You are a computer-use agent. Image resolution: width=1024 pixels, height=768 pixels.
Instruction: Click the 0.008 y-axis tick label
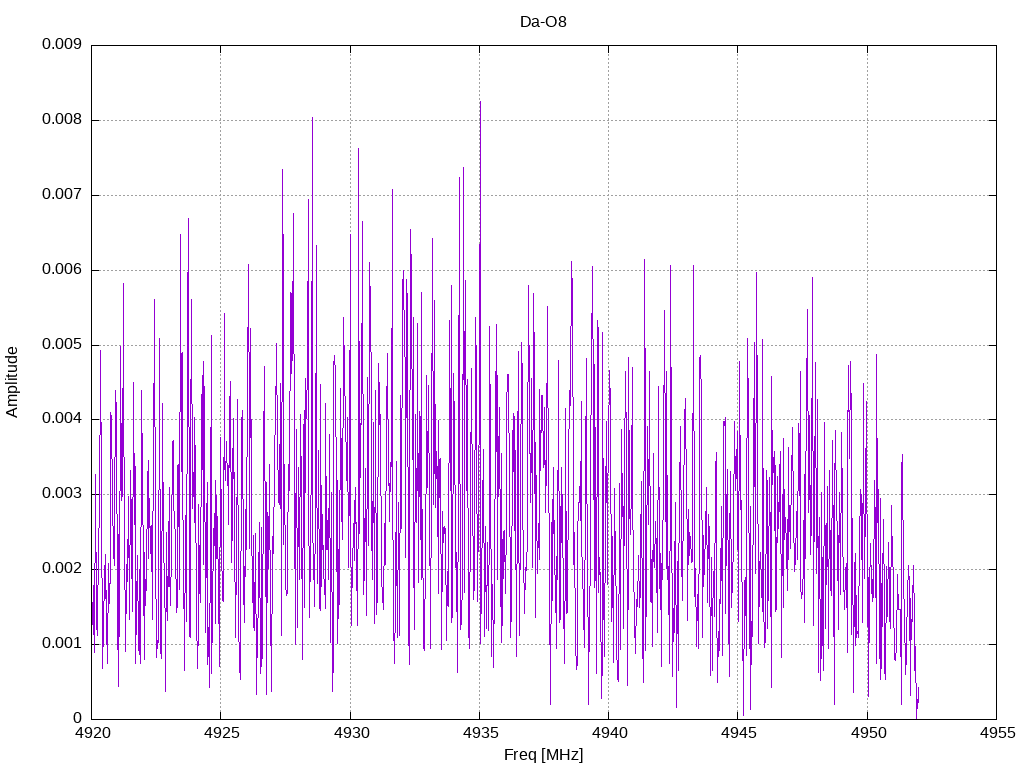click(62, 120)
